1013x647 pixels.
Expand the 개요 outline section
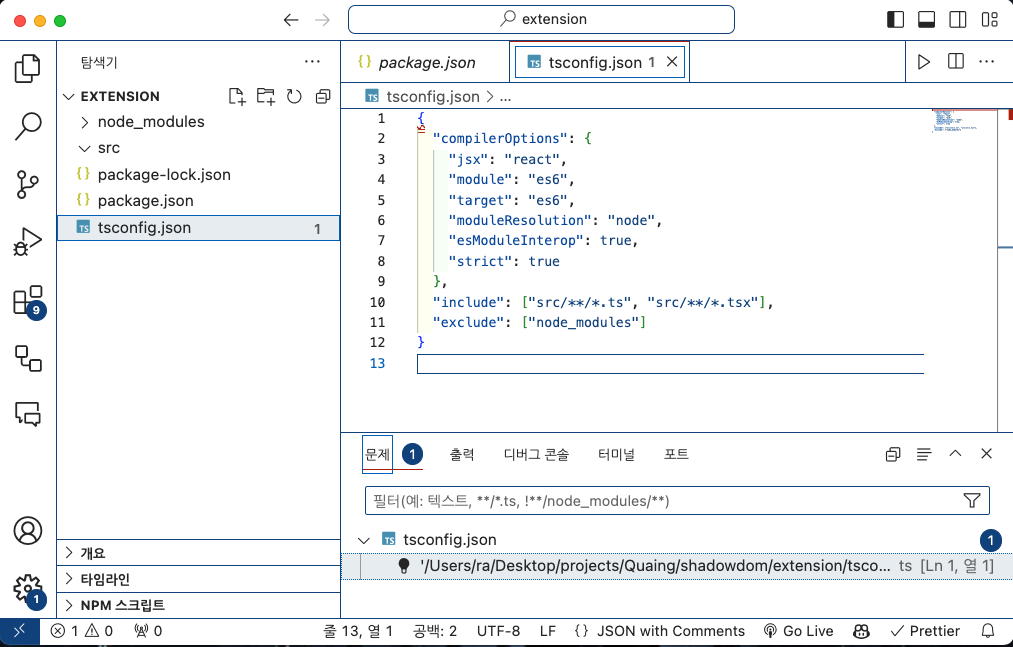[69, 553]
